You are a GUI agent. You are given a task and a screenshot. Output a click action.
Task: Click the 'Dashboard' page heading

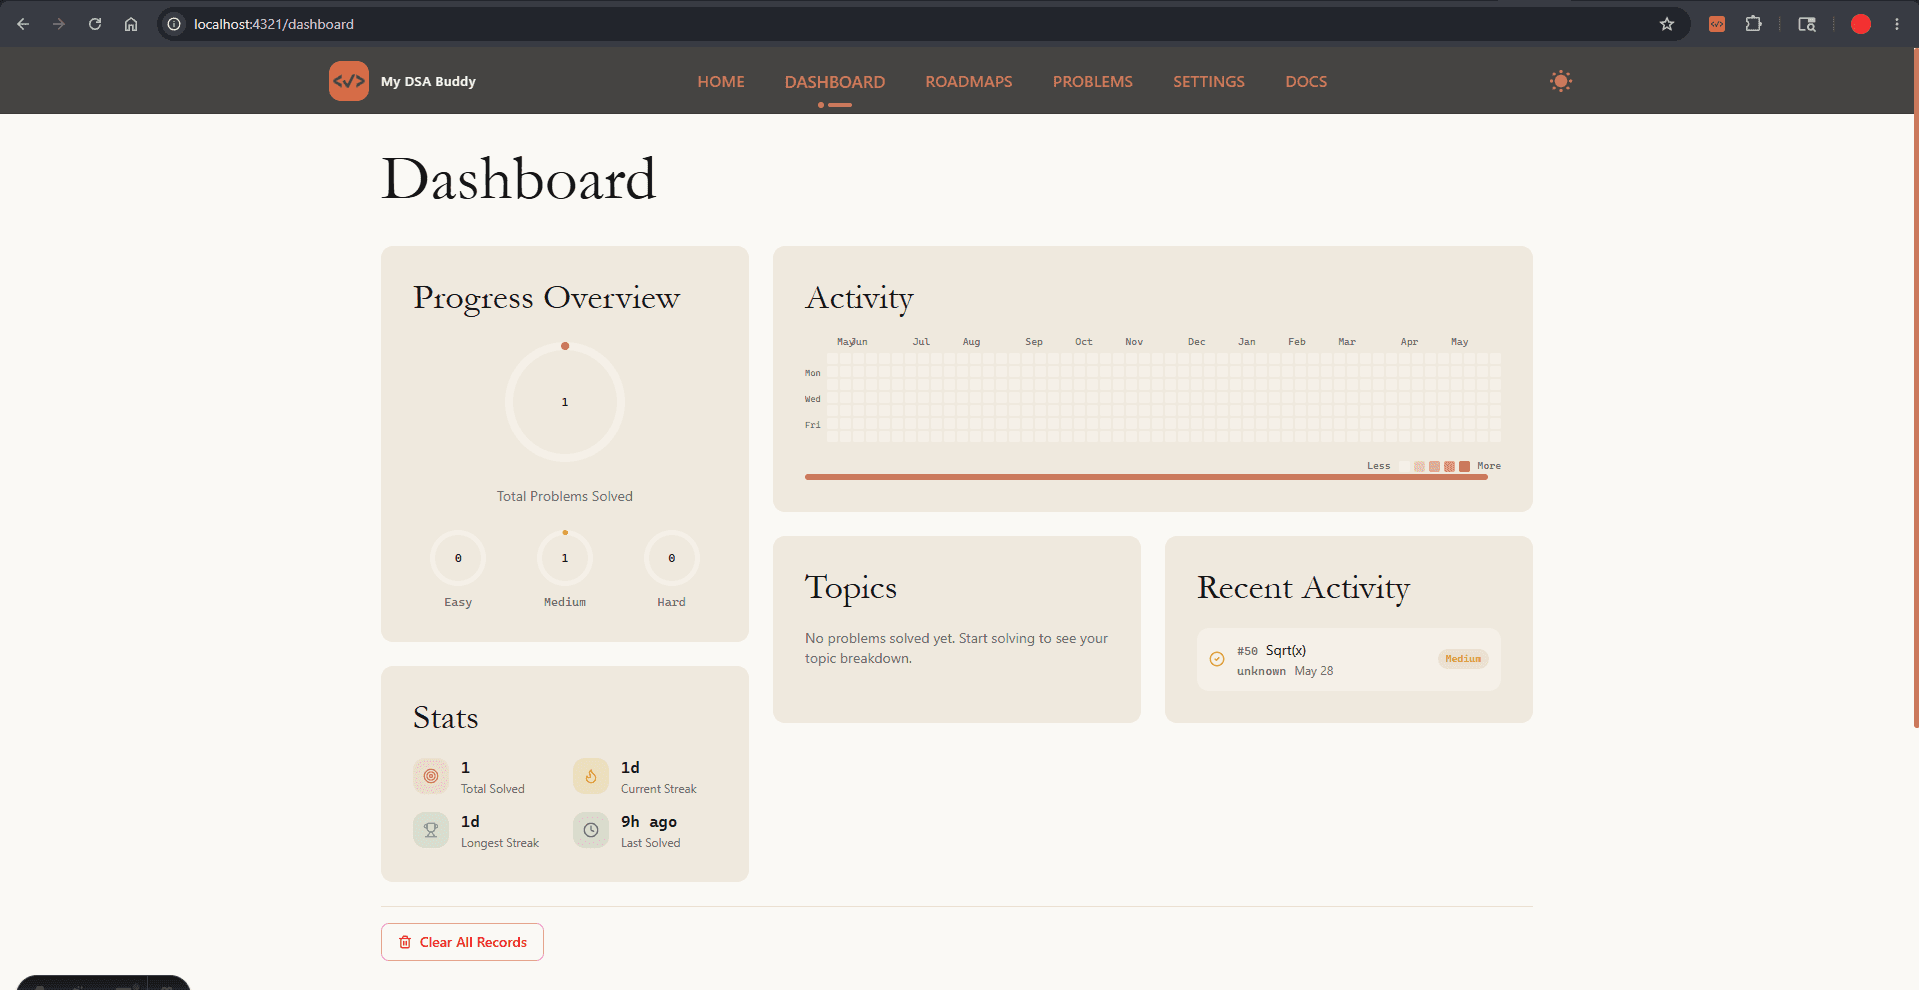coord(519,179)
